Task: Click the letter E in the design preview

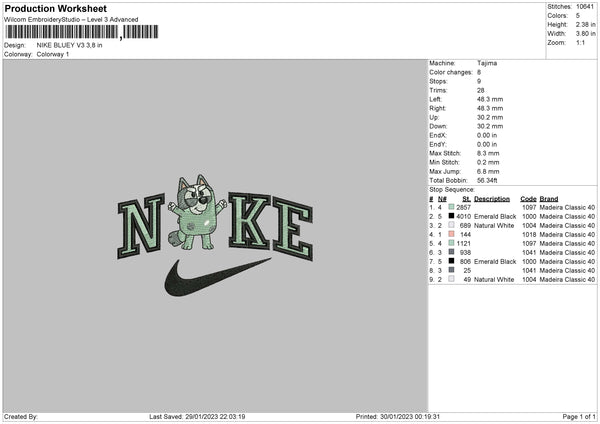Action: pyautogui.click(x=293, y=228)
